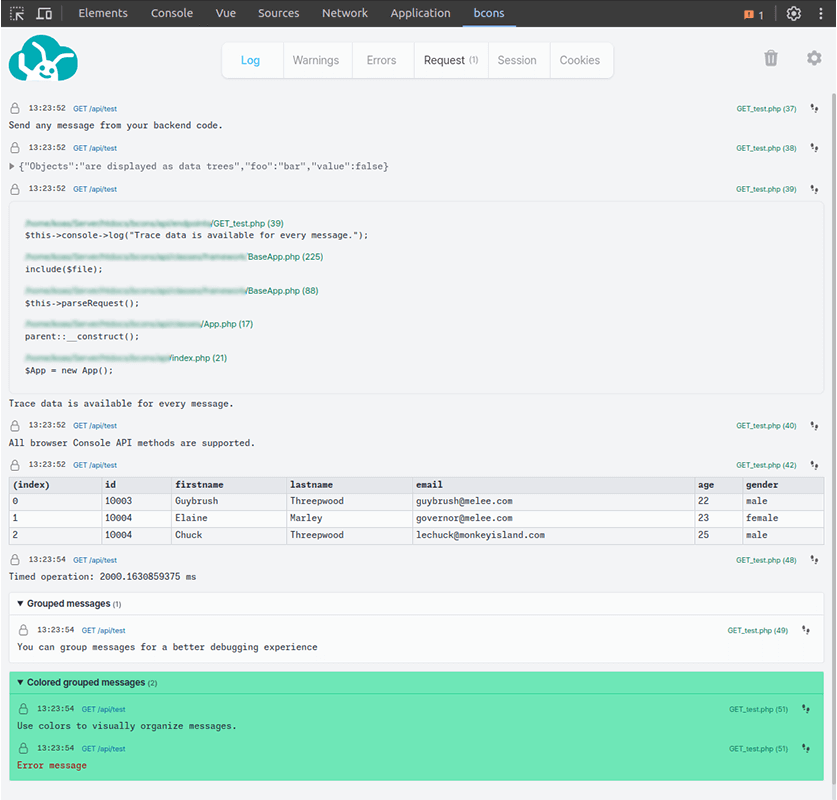Open the Application DevTools tab
This screenshot has width=837, height=800.
click(x=421, y=13)
